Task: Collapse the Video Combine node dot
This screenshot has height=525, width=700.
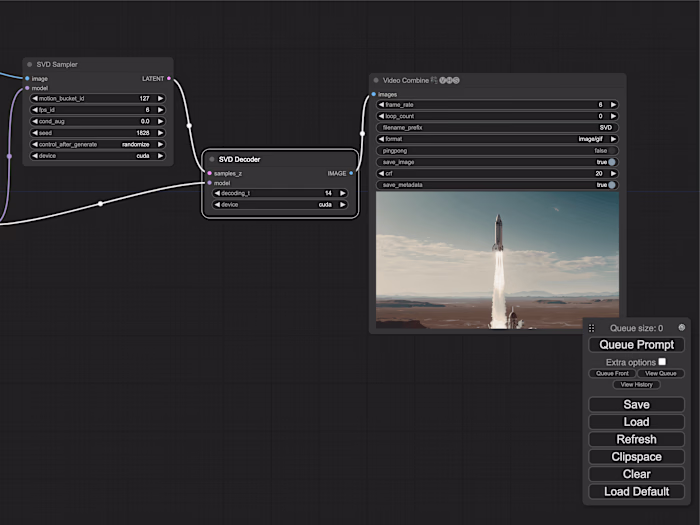Action: tap(376, 80)
